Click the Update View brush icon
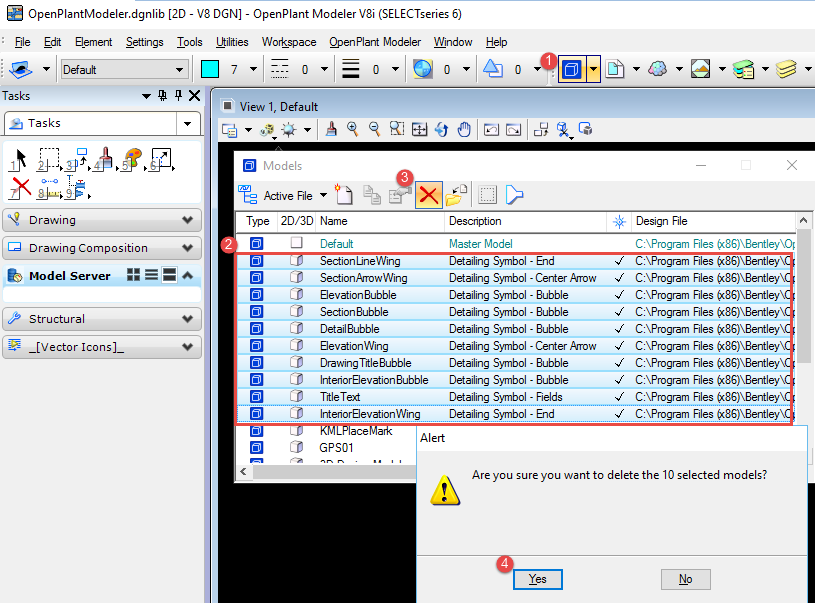The image size is (815, 603). point(331,129)
